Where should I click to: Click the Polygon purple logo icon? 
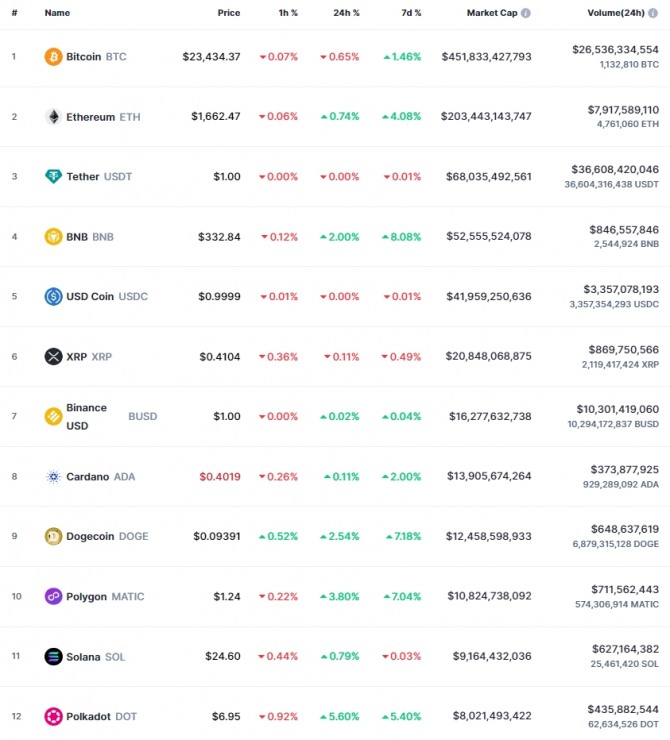tap(53, 596)
